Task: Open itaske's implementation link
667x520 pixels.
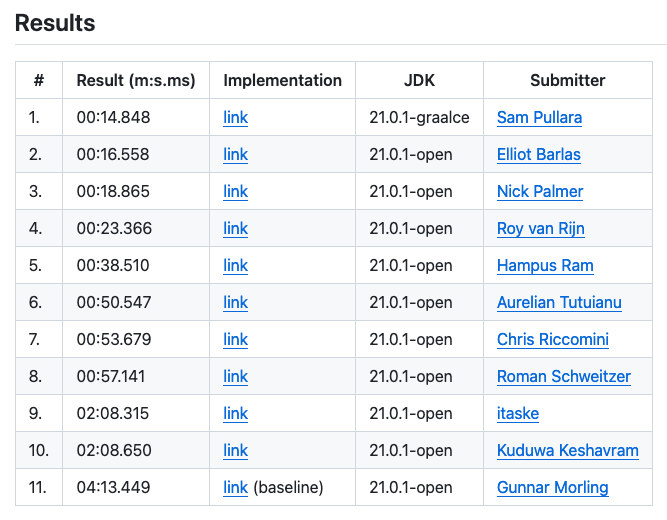Action: [x=235, y=414]
